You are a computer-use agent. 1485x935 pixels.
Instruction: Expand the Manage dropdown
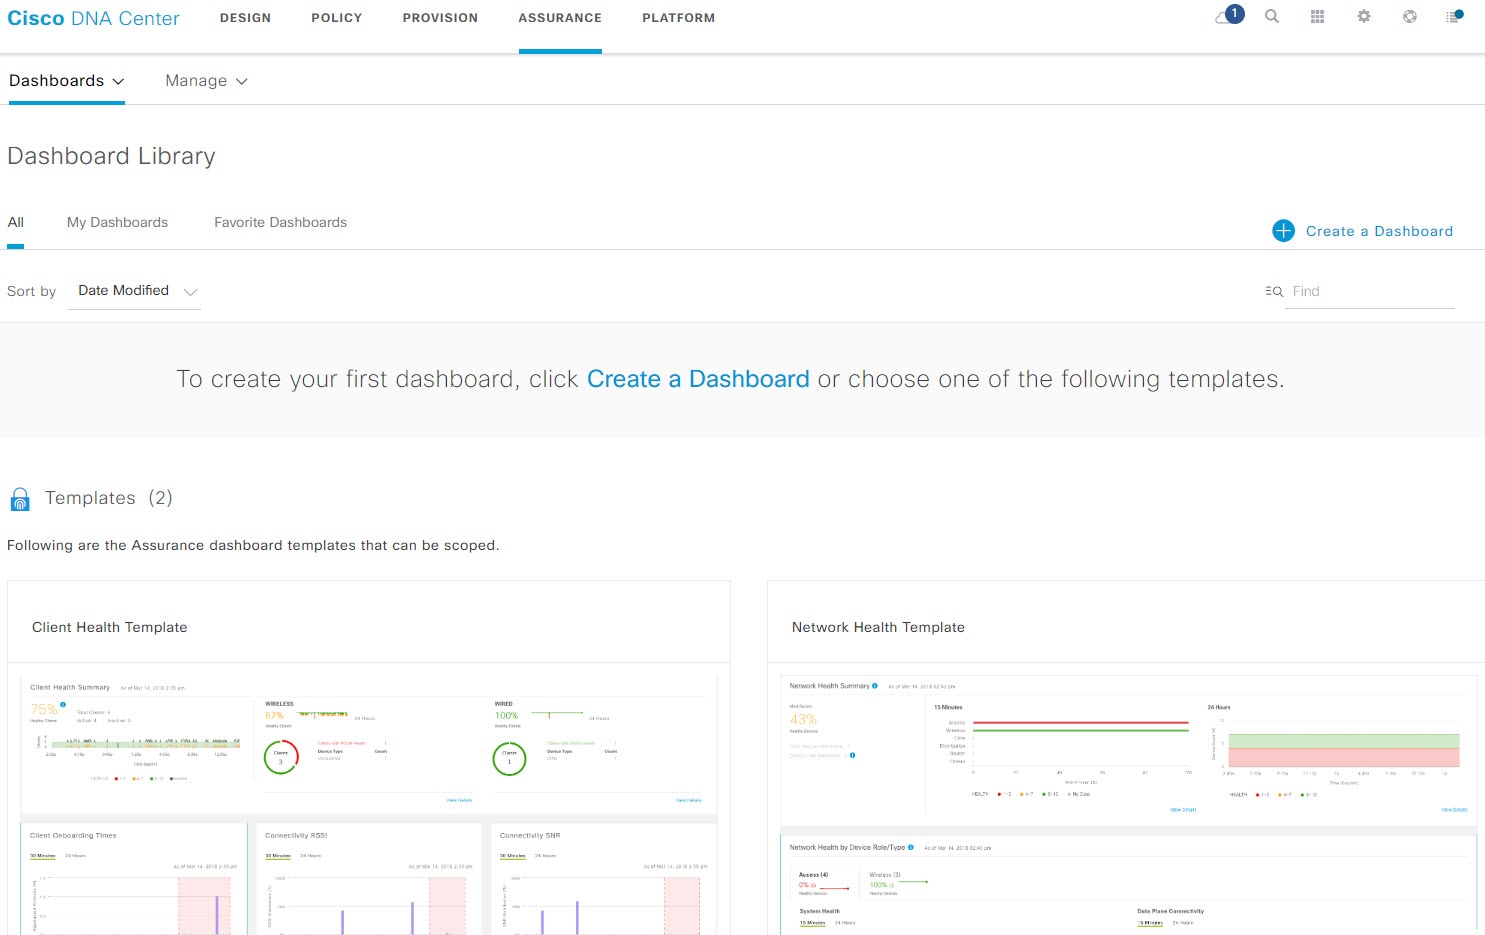tap(206, 80)
